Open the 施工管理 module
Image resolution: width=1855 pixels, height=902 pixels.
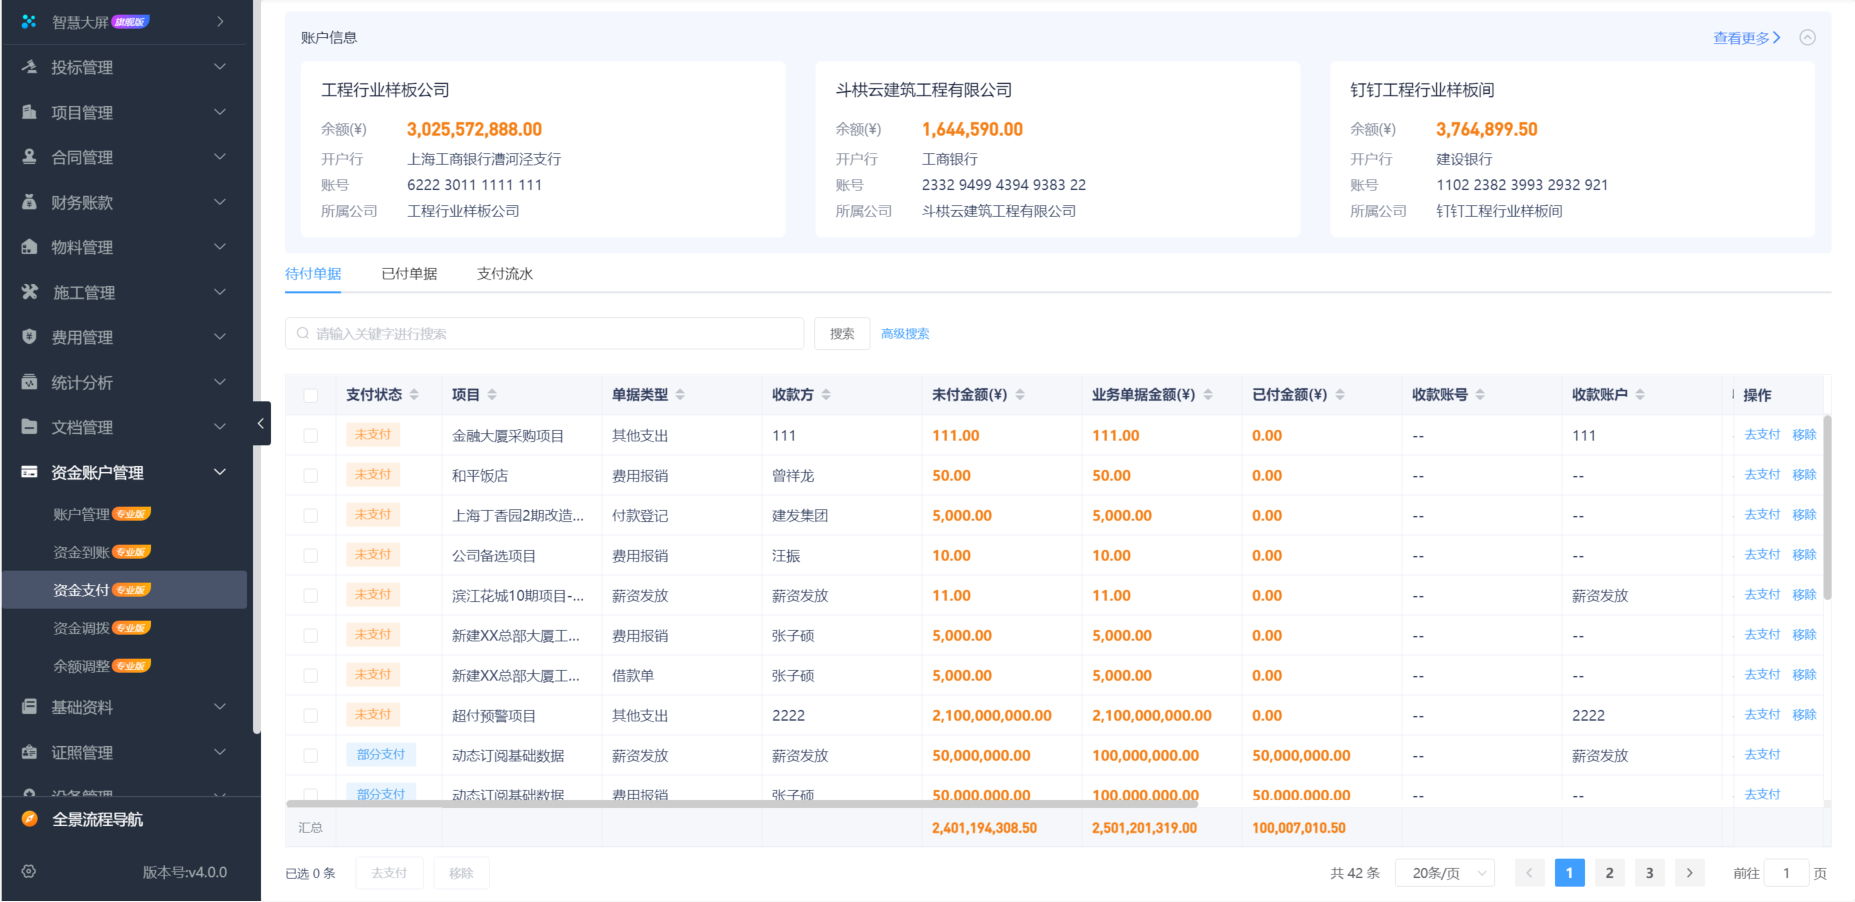point(80,292)
